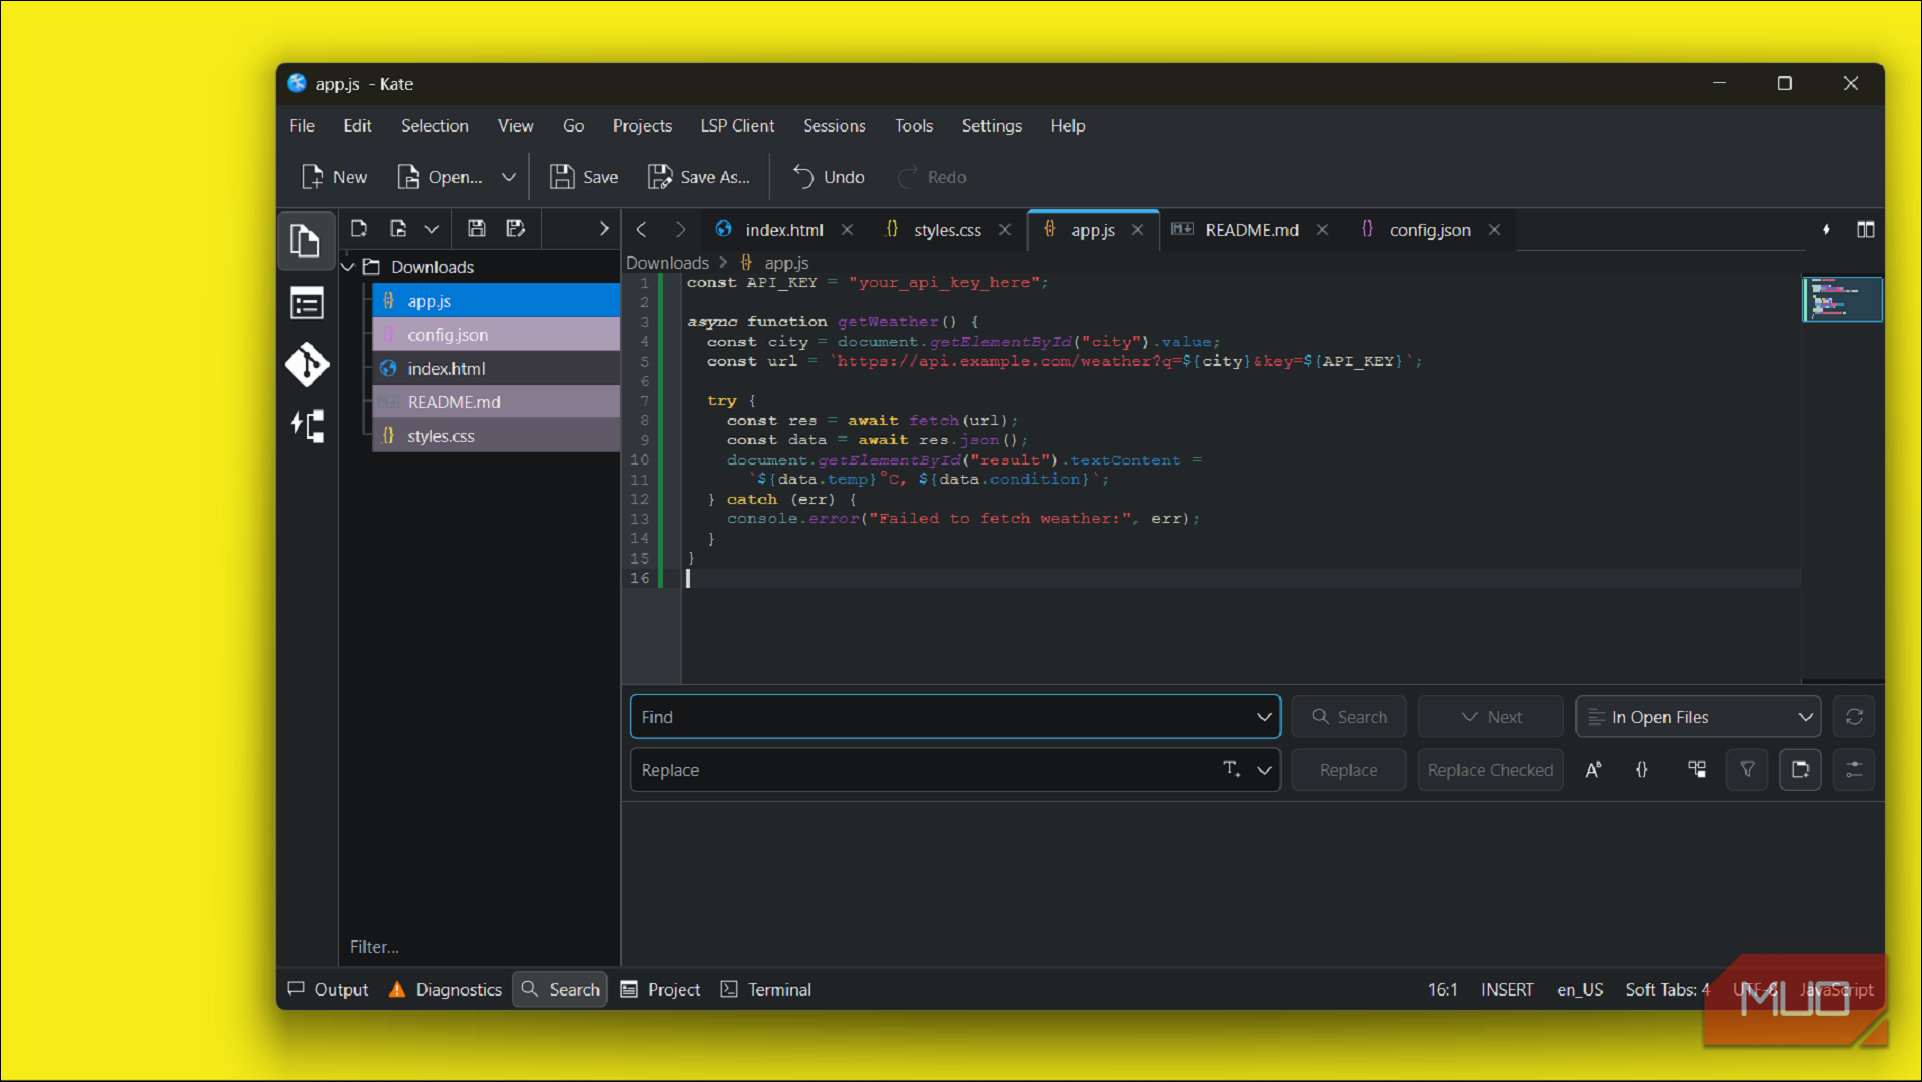Open the File menu
Screen dimensions: 1922x1082
[302, 126]
